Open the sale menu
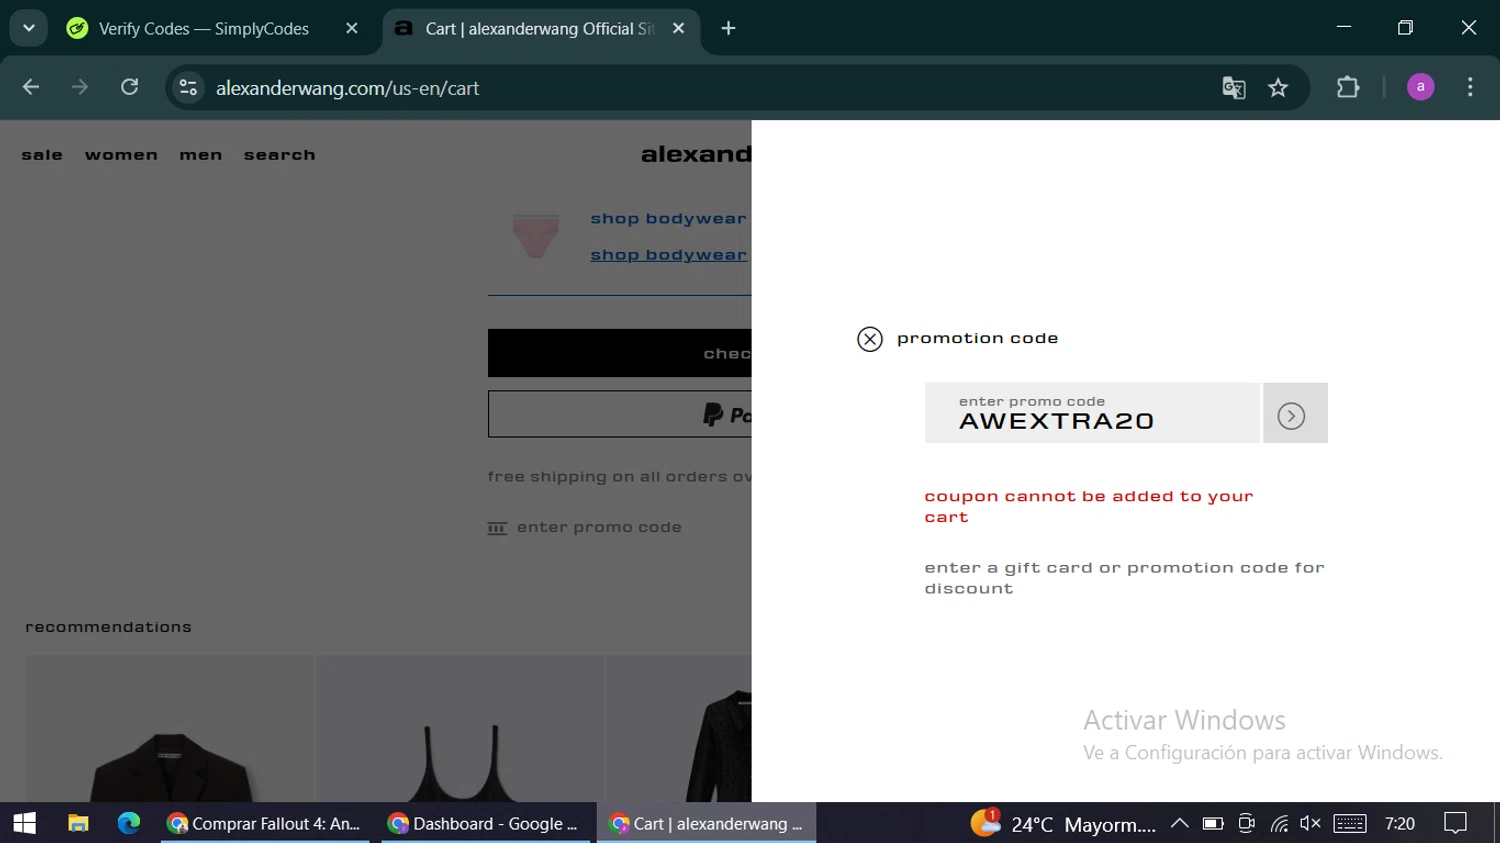The width and height of the screenshot is (1500, 843). (42, 155)
